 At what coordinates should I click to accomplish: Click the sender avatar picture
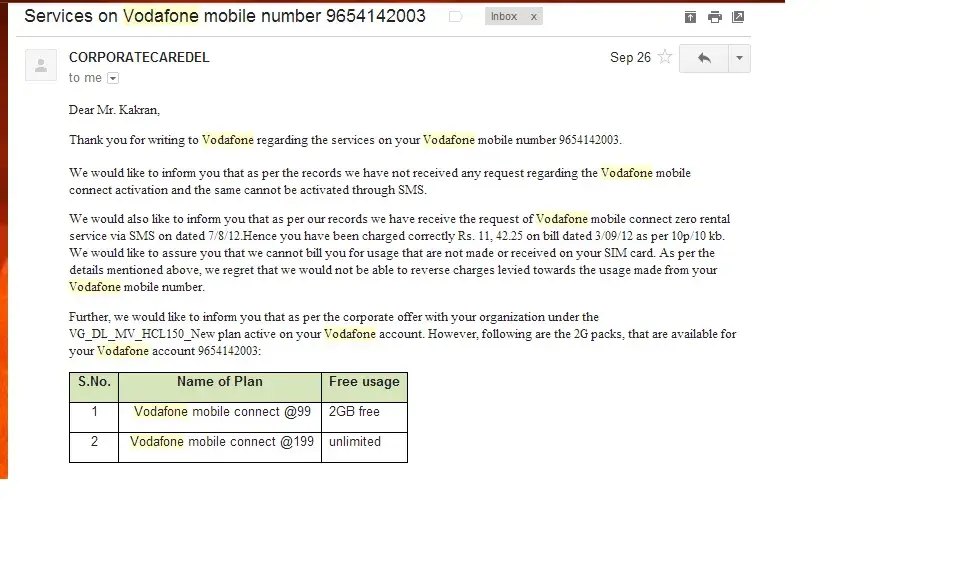pyautogui.click(x=41, y=65)
